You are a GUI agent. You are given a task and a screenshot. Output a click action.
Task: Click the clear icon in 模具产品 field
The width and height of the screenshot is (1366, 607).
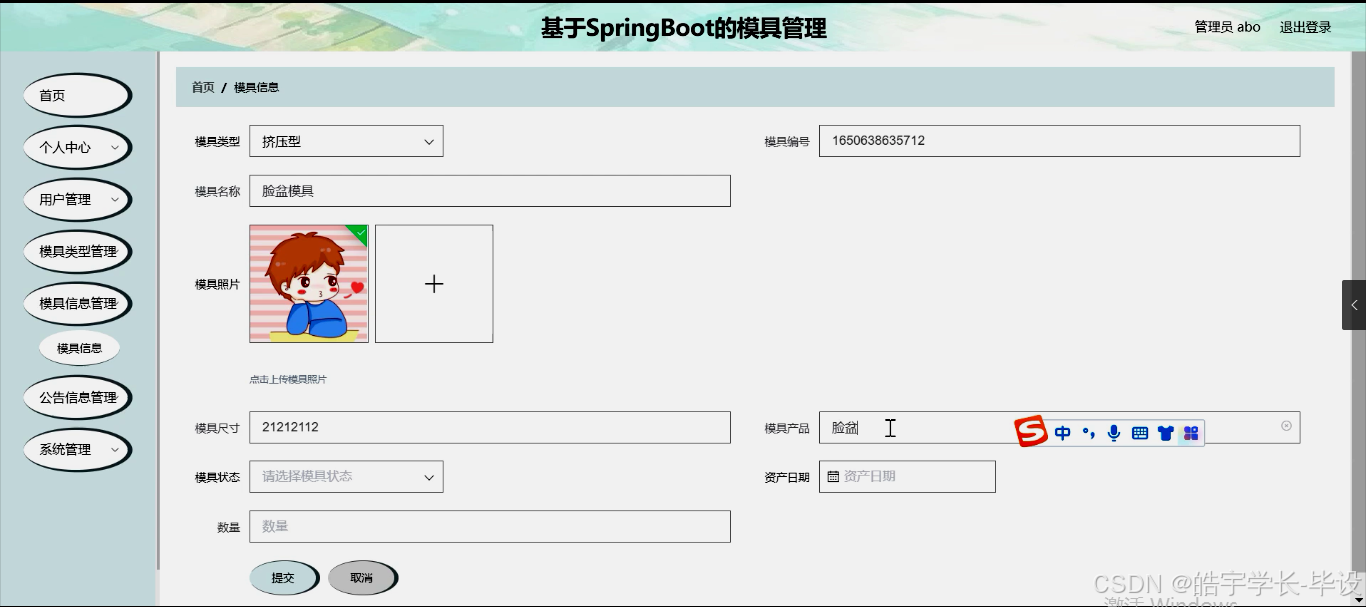[1285, 426]
